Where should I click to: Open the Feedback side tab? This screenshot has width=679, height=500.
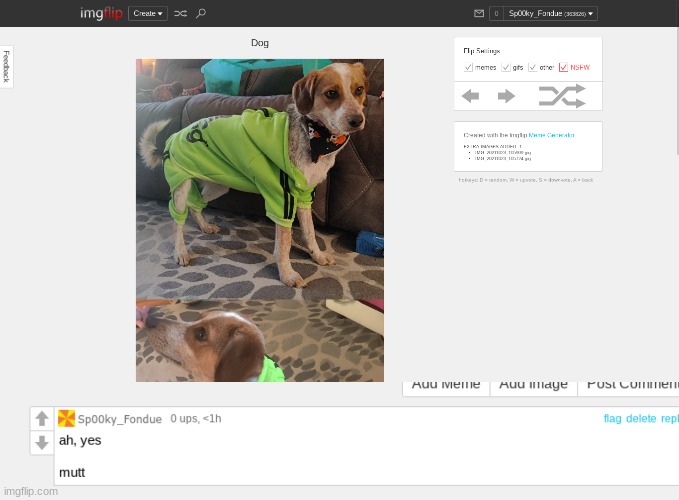(x=6, y=67)
